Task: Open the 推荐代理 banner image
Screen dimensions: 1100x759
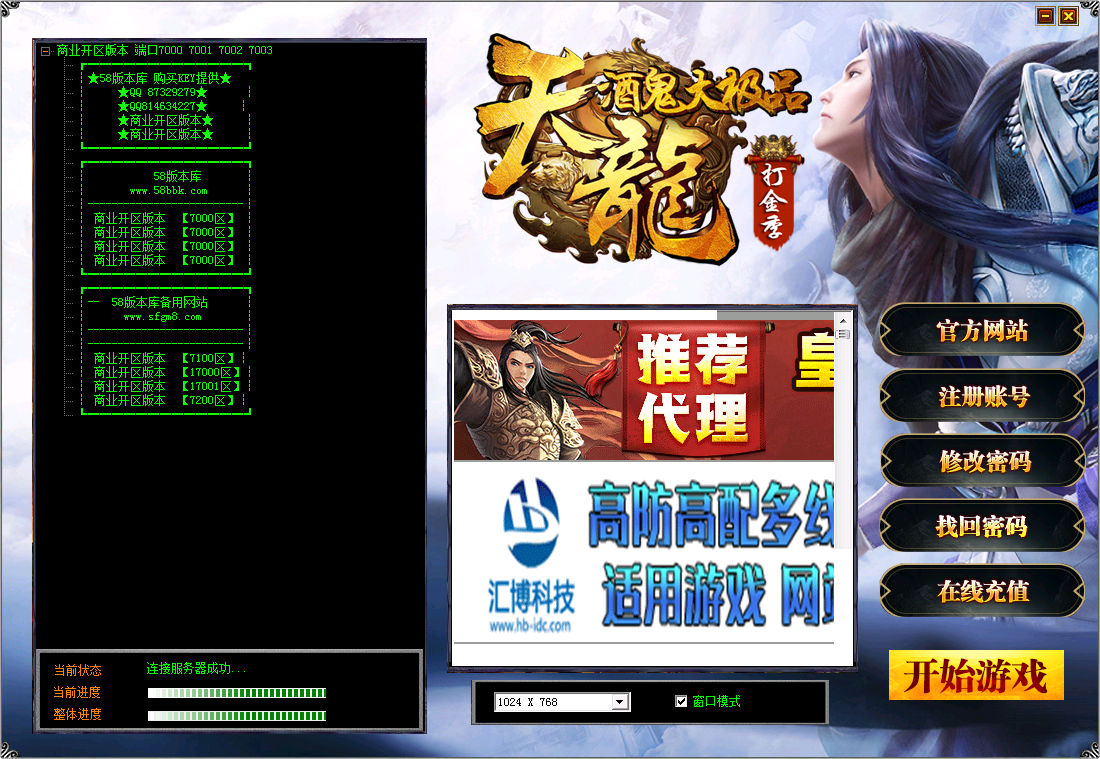Action: coord(643,390)
